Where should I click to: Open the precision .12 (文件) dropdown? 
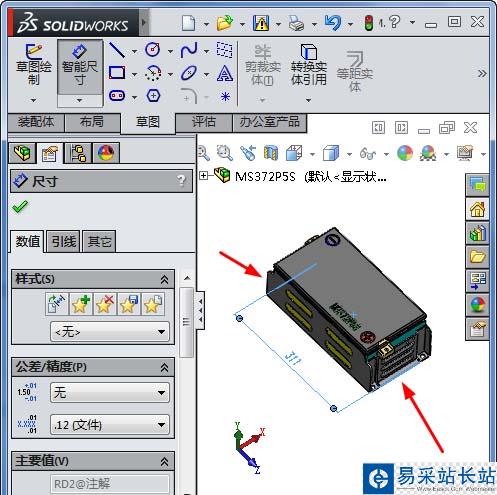[110, 424]
